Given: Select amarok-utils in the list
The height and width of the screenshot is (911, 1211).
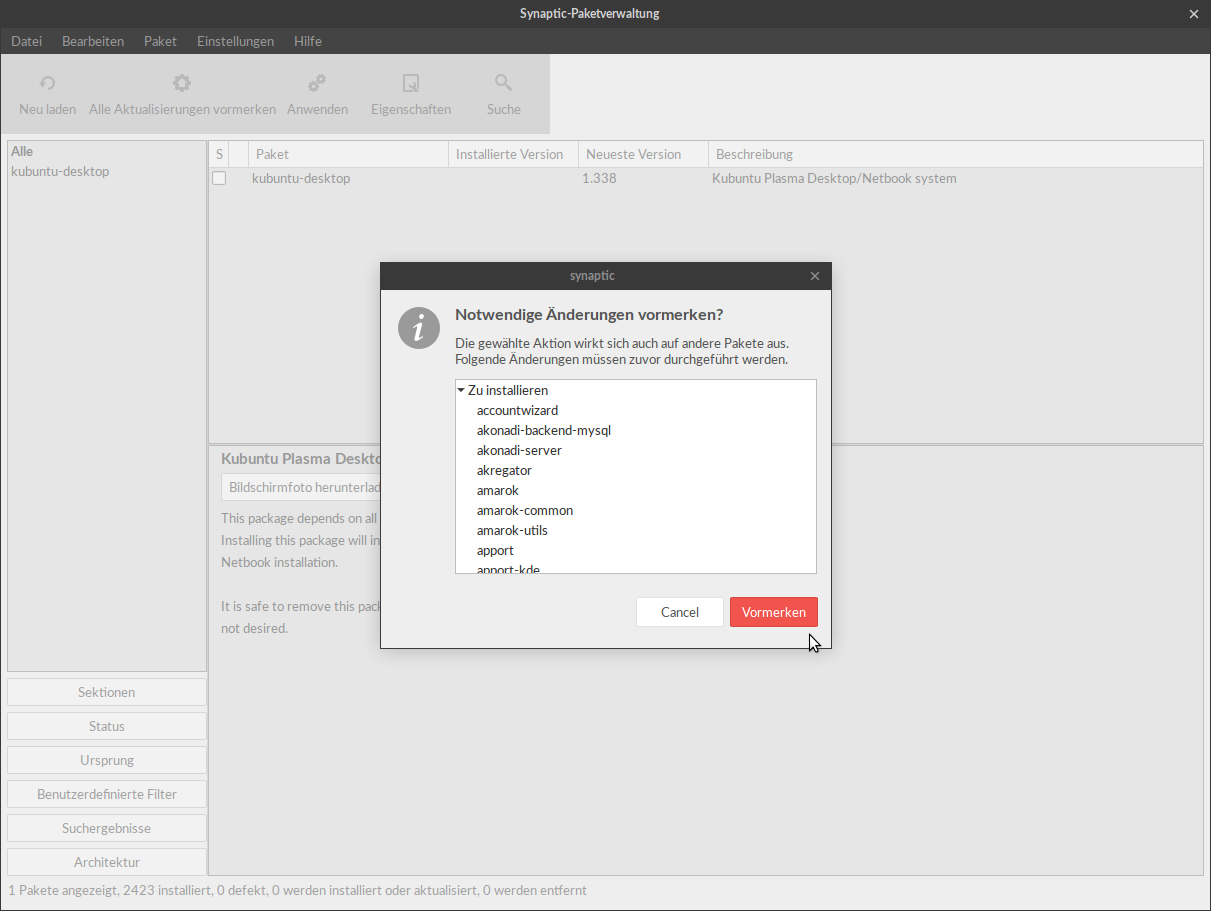Looking at the screenshot, I should pos(512,530).
